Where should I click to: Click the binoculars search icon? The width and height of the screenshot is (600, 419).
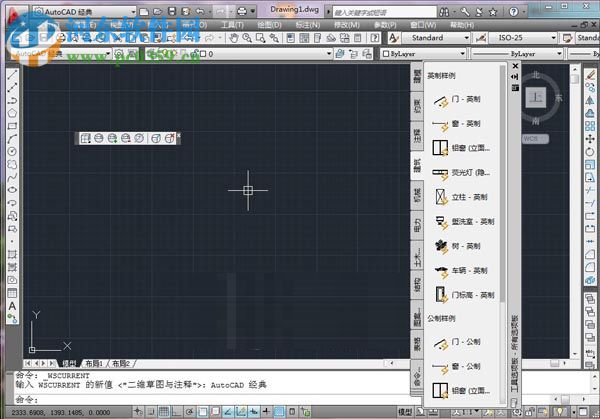tap(444, 12)
